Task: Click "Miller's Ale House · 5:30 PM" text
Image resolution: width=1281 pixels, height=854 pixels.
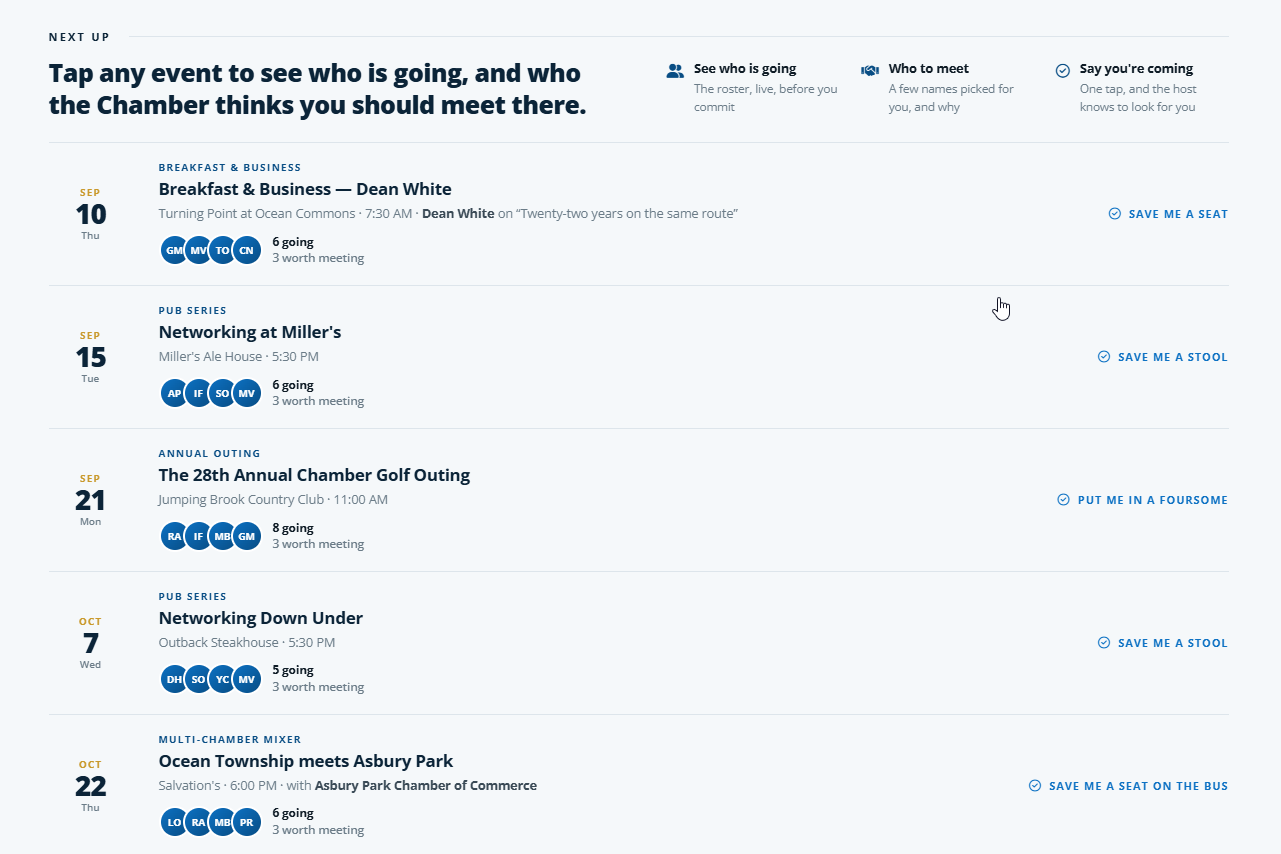Action: [239, 357]
